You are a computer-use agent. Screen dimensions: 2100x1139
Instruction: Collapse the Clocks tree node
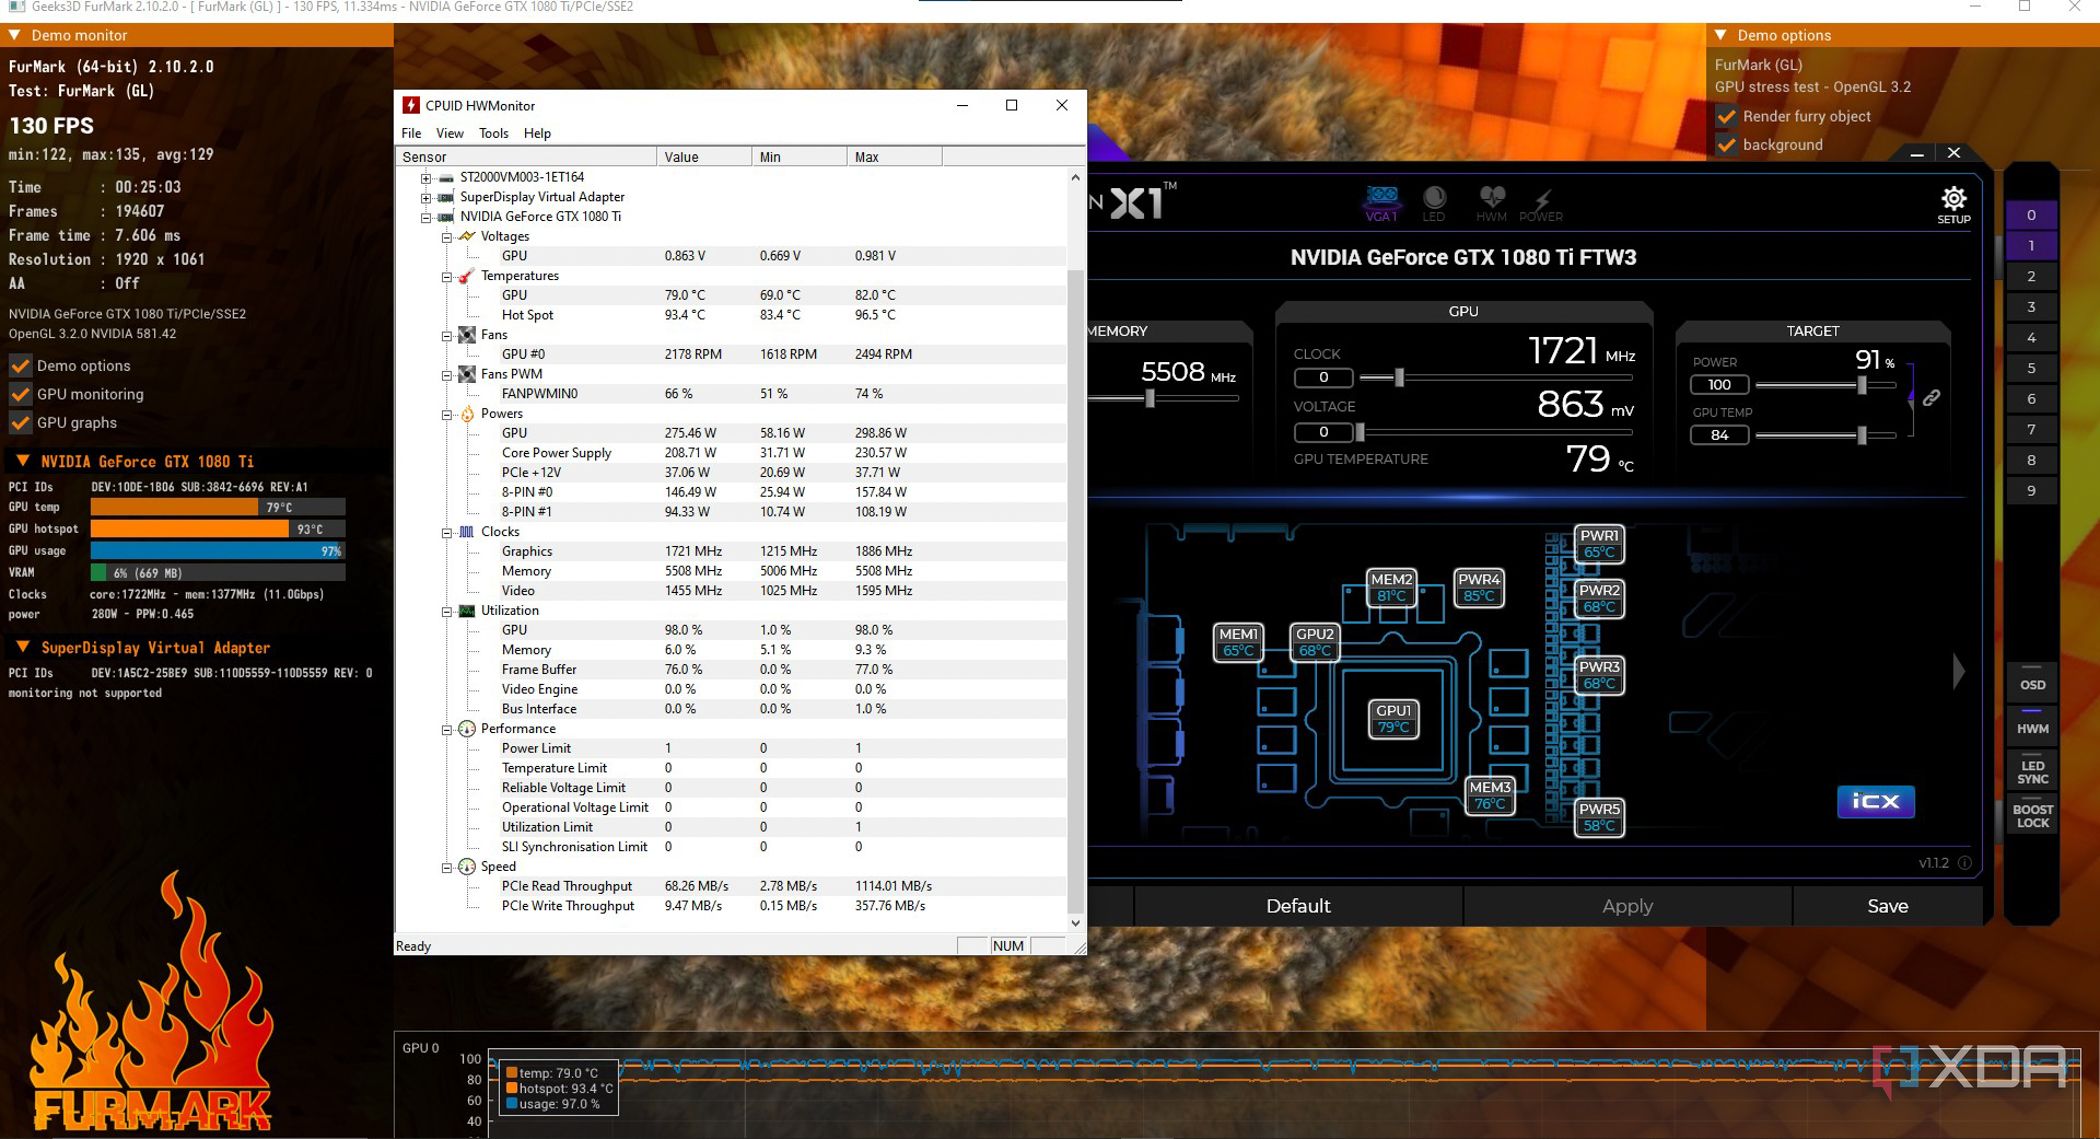tap(447, 532)
